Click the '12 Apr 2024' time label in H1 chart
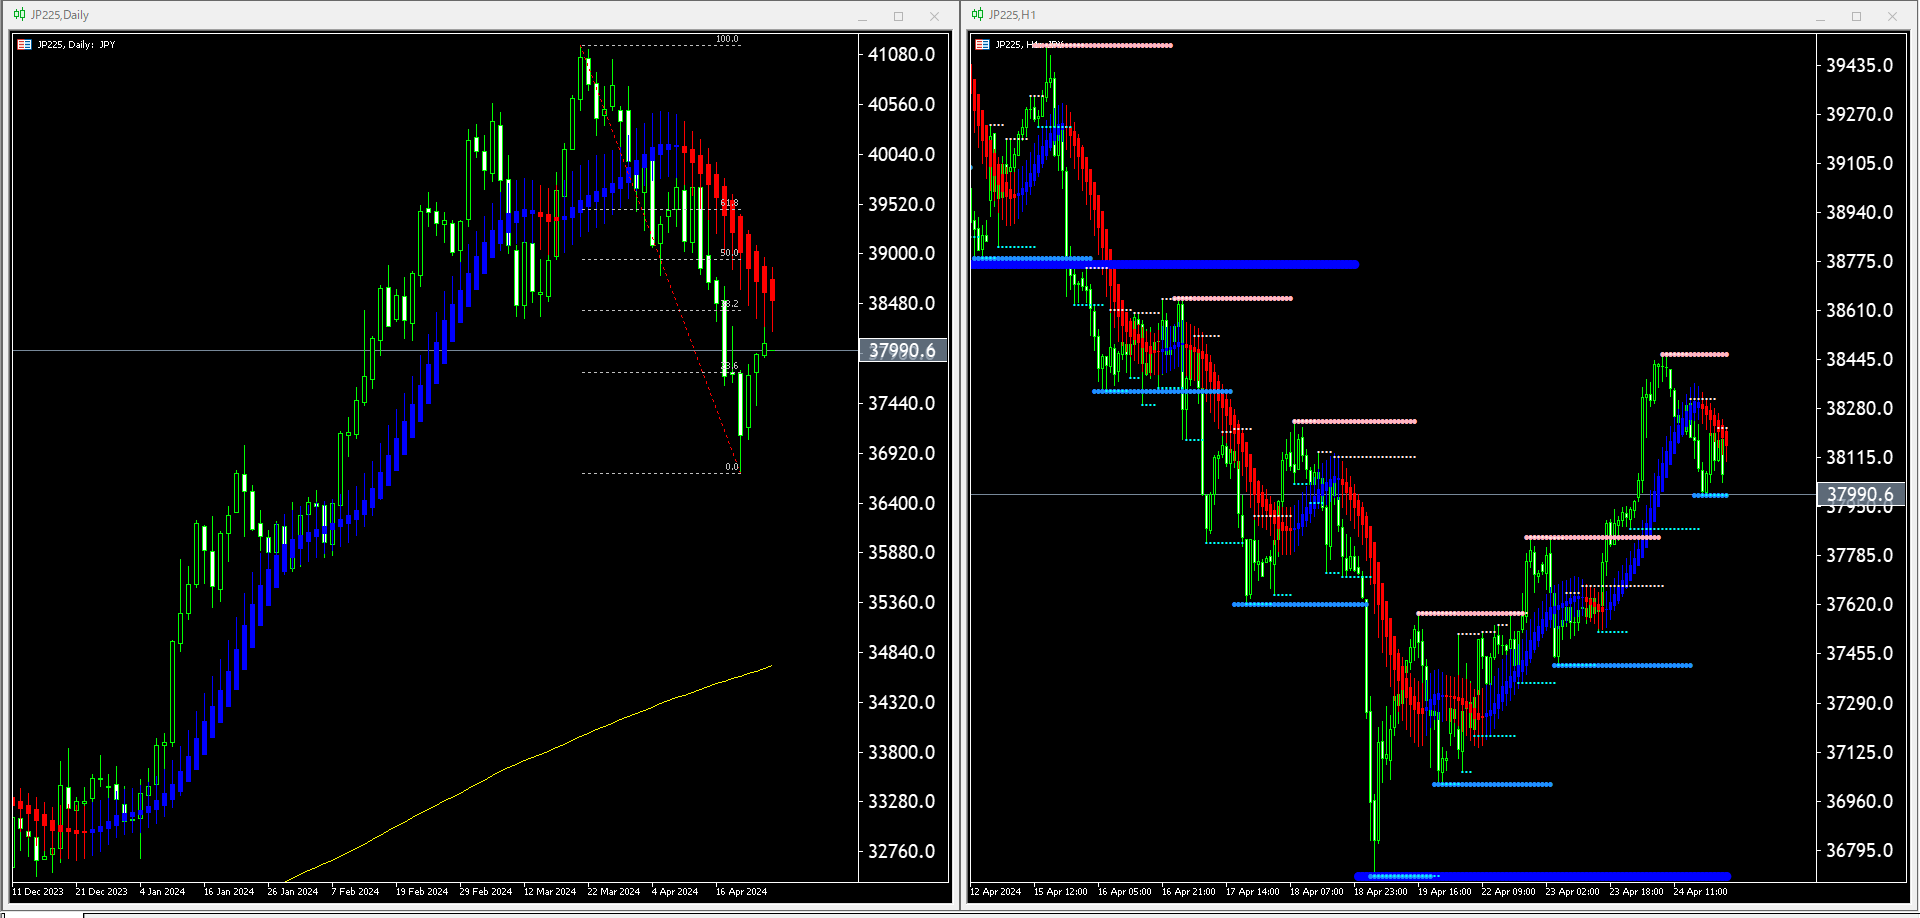 coord(996,892)
